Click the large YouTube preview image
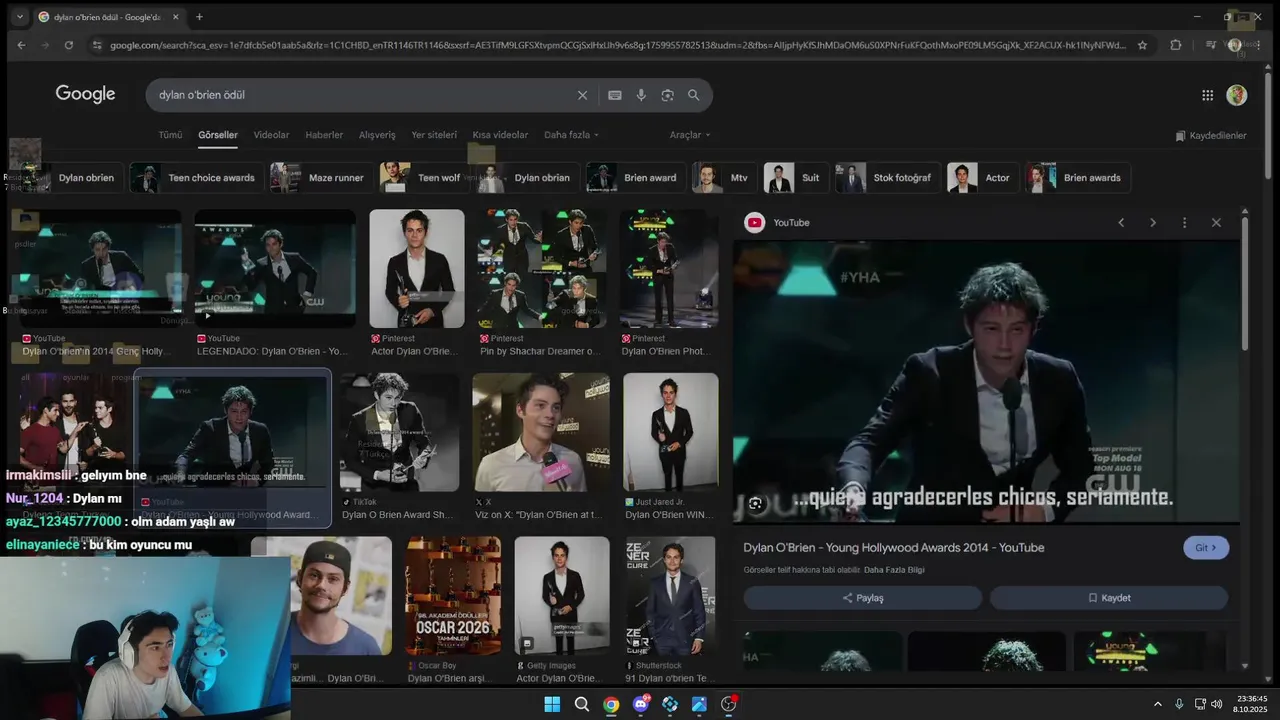1280x720 pixels. coord(986,382)
